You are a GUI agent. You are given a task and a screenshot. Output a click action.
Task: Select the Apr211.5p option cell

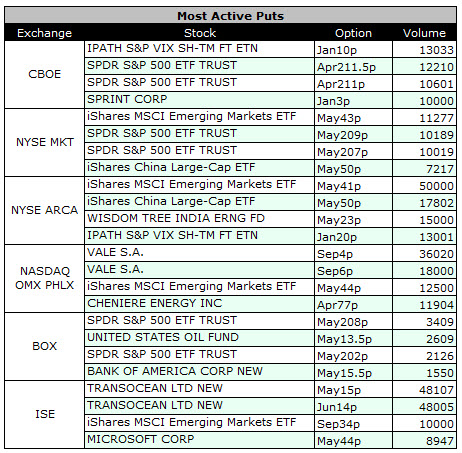click(x=353, y=67)
